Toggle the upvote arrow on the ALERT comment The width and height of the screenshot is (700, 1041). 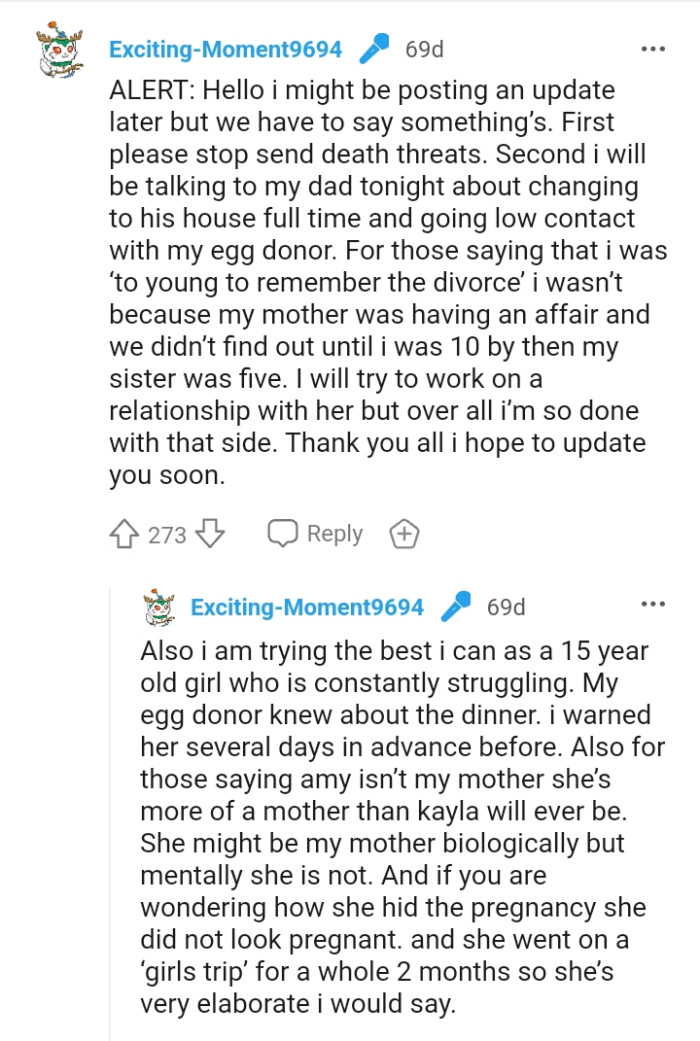(x=123, y=533)
